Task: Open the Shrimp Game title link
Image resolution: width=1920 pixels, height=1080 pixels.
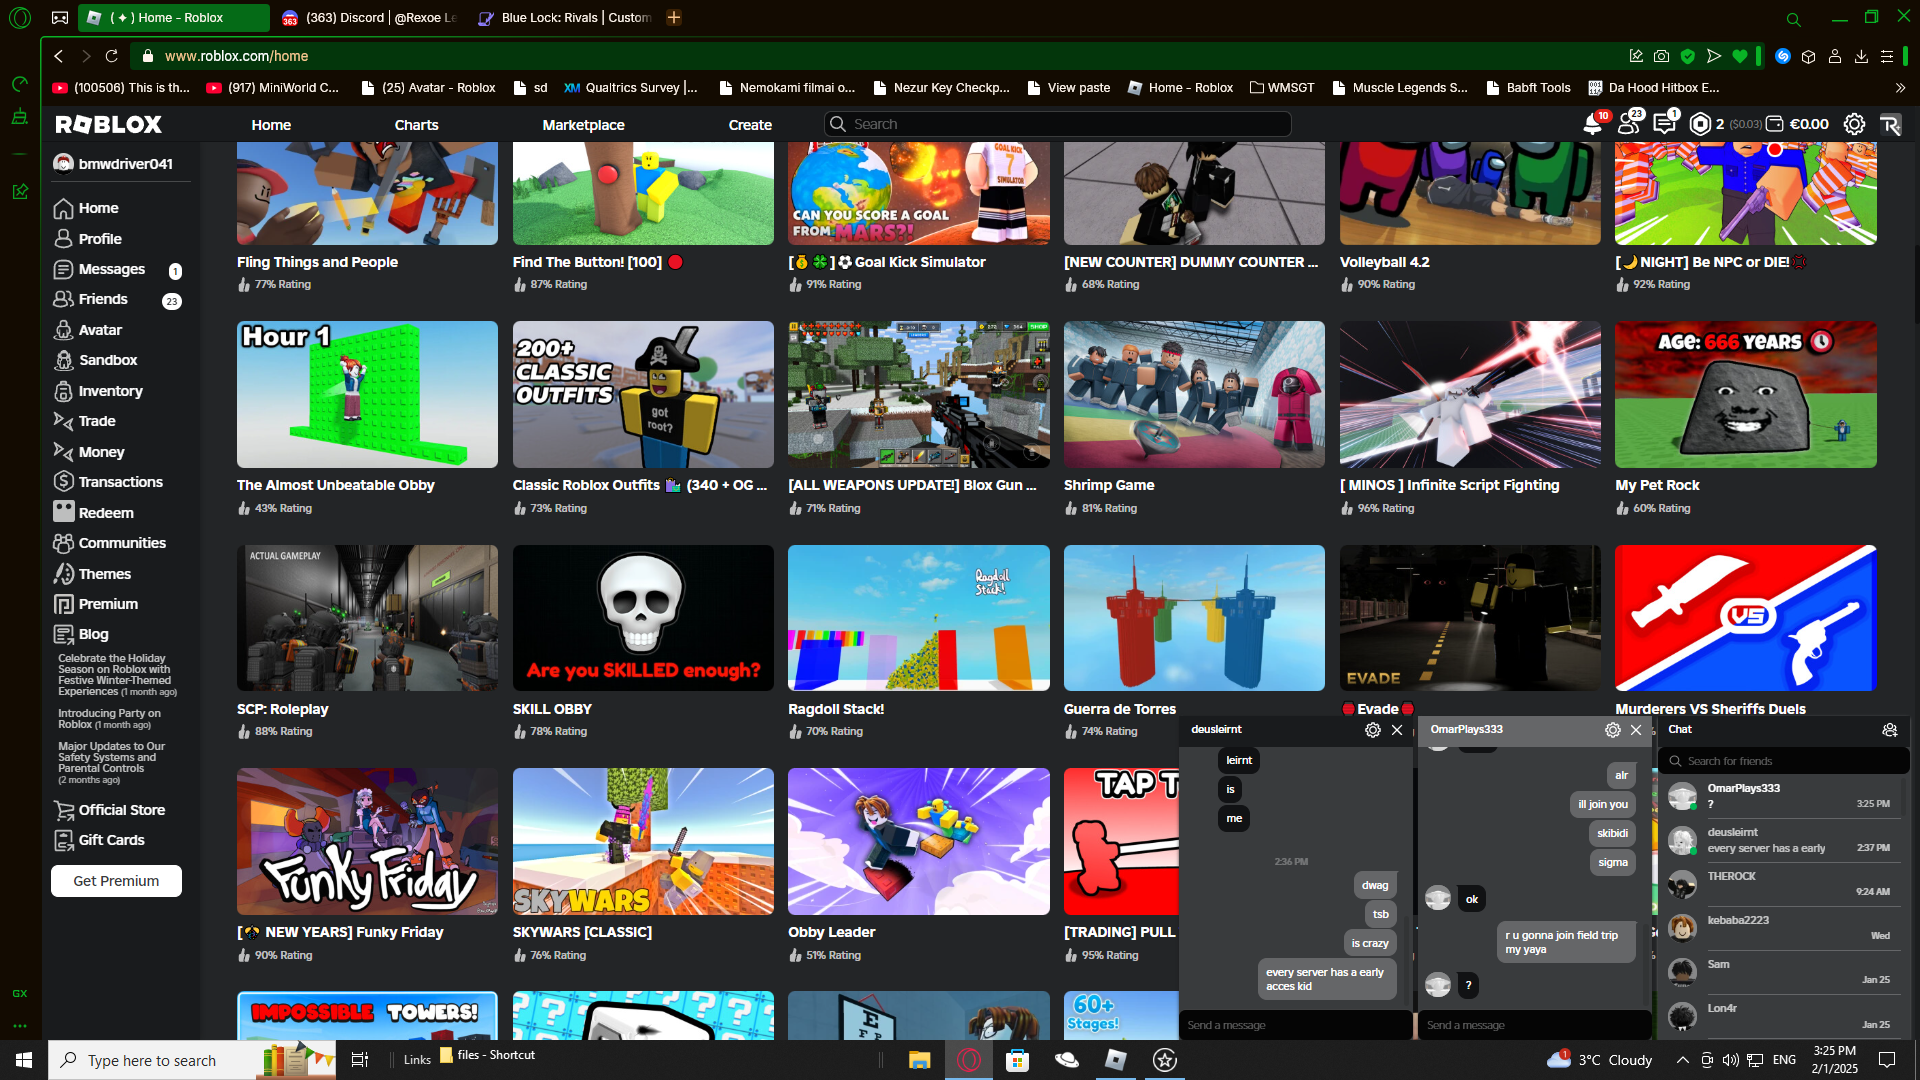Action: 1108,485
